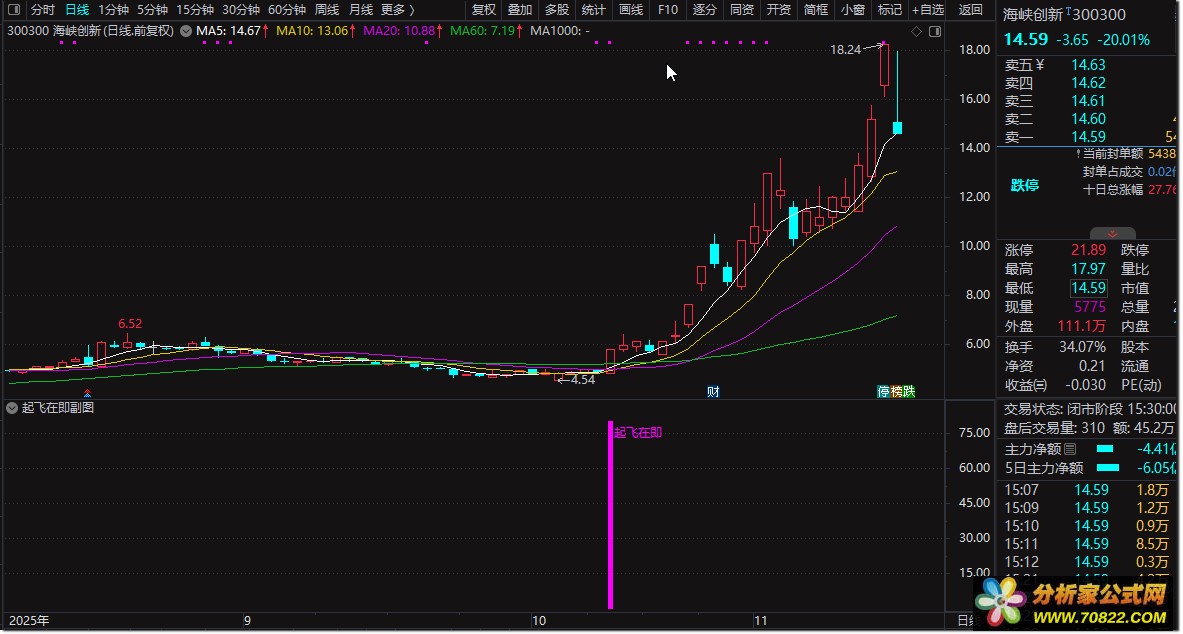Click the 涨停 21.89 value
1183x634 pixels.
(x=1088, y=251)
